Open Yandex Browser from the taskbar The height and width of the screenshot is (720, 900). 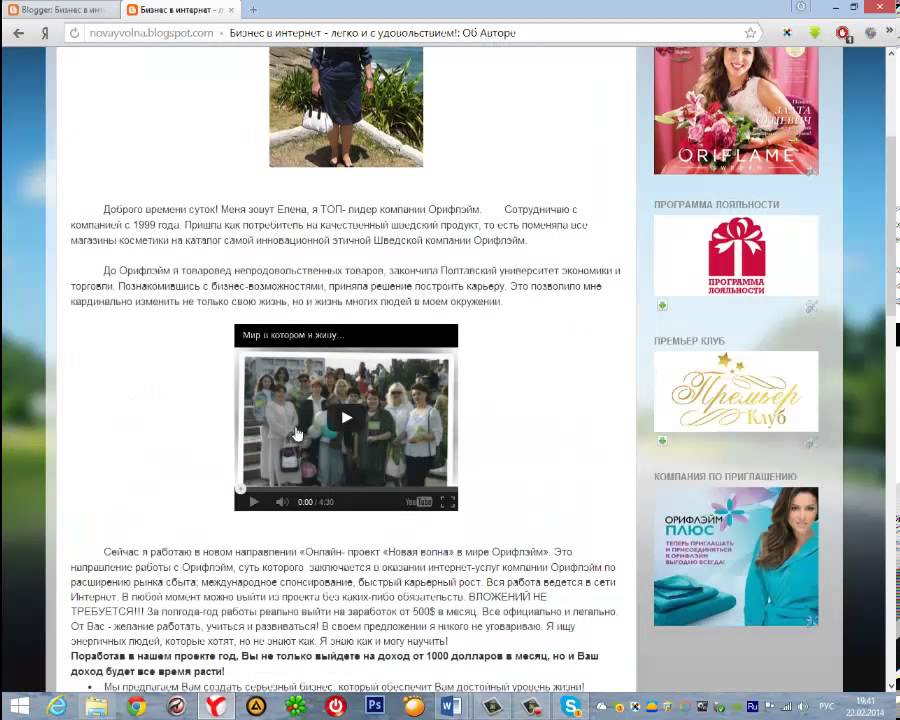[216, 706]
